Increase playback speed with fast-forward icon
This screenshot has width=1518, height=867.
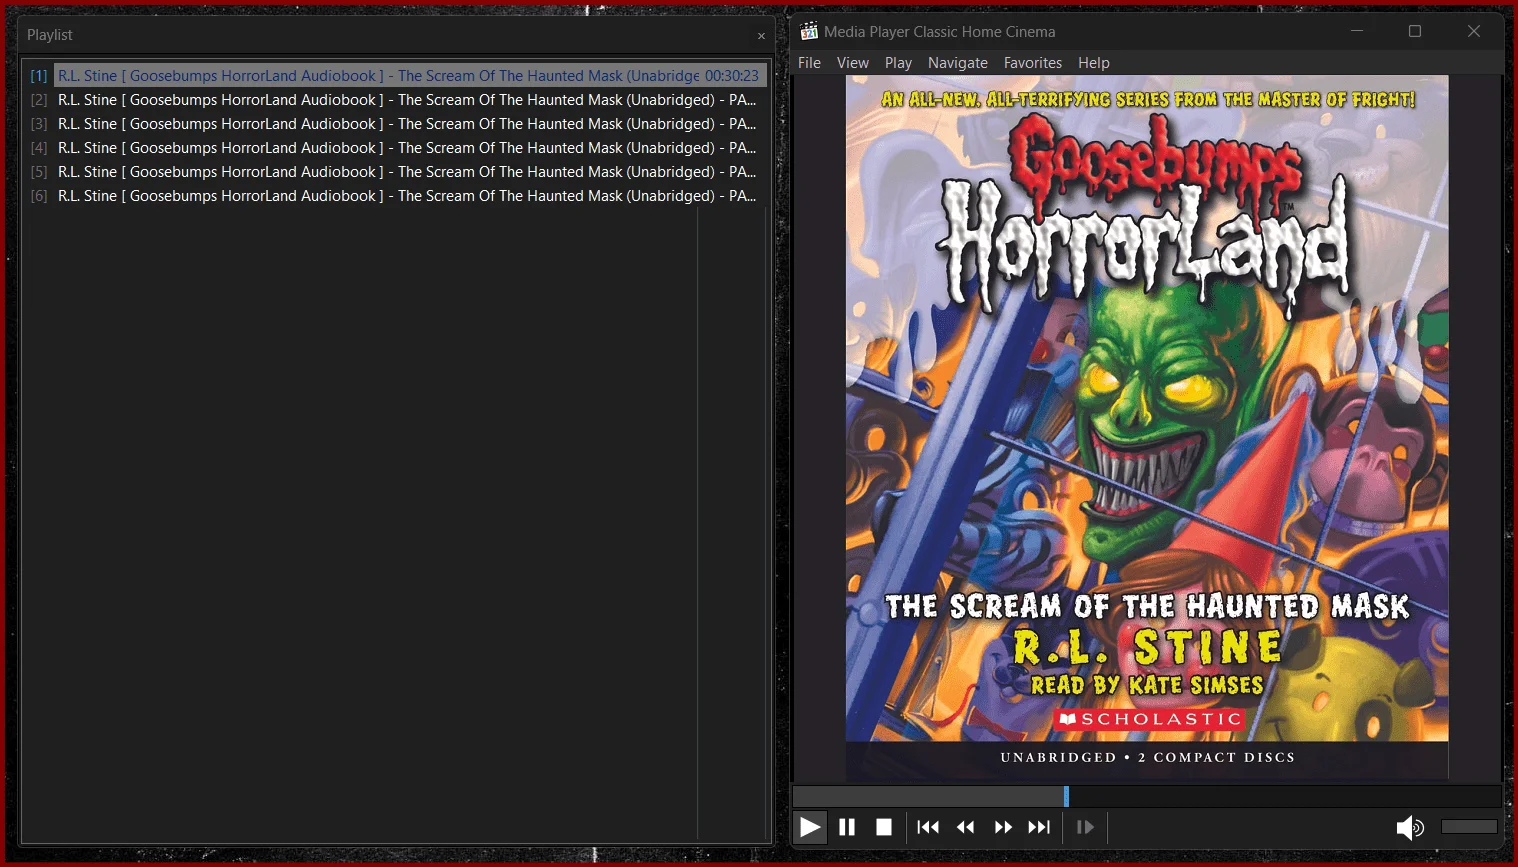tap(1003, 827)
